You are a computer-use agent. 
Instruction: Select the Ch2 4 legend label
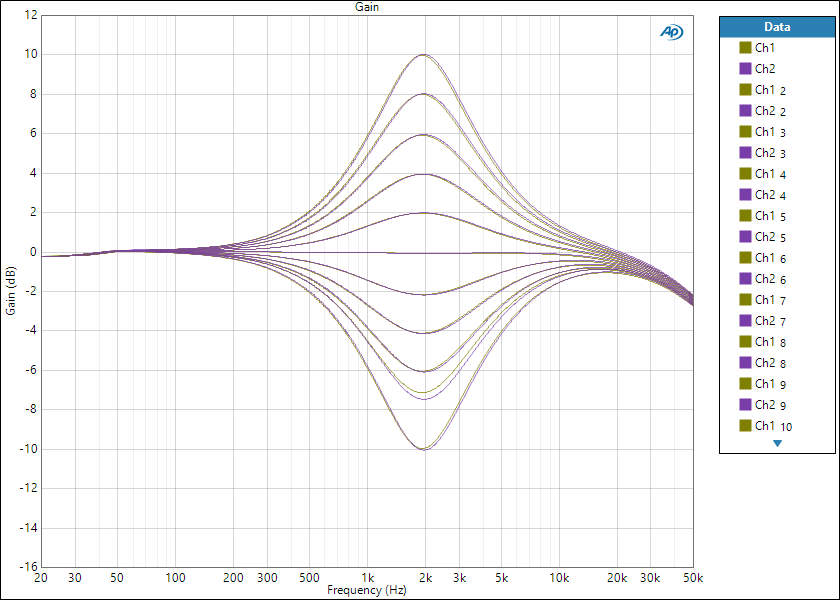pos(770,195)
